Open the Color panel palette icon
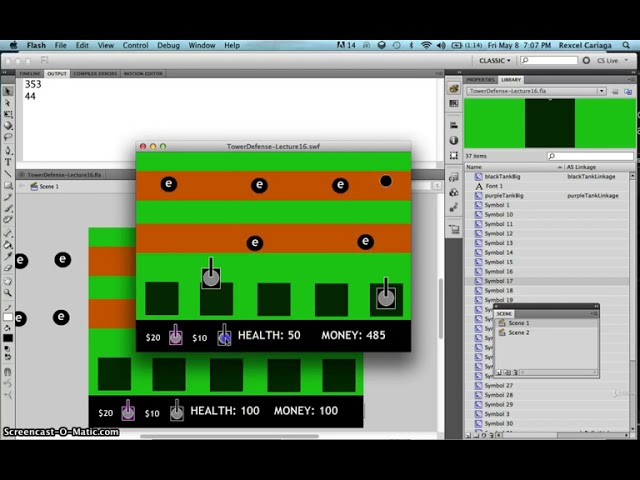The image size is (640, 480). pos(453,88)
